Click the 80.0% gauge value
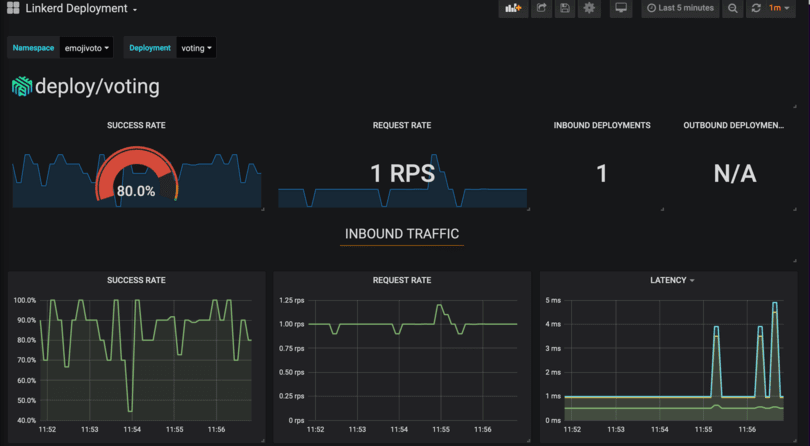 click(136, 191)
